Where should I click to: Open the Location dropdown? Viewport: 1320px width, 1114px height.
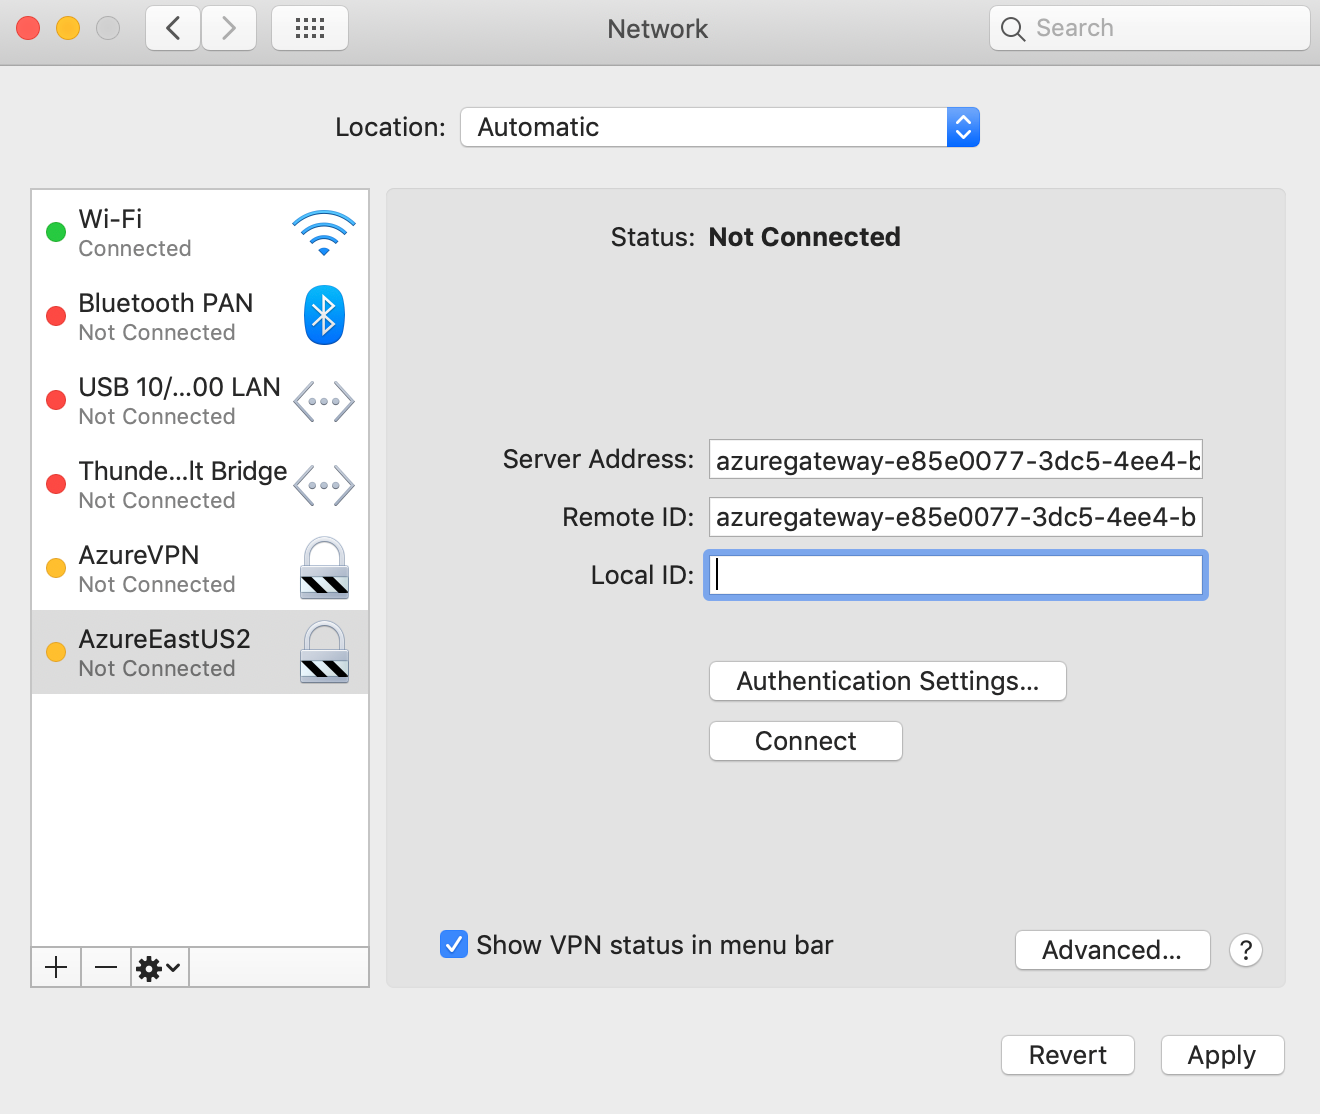(x=720, y=127)
